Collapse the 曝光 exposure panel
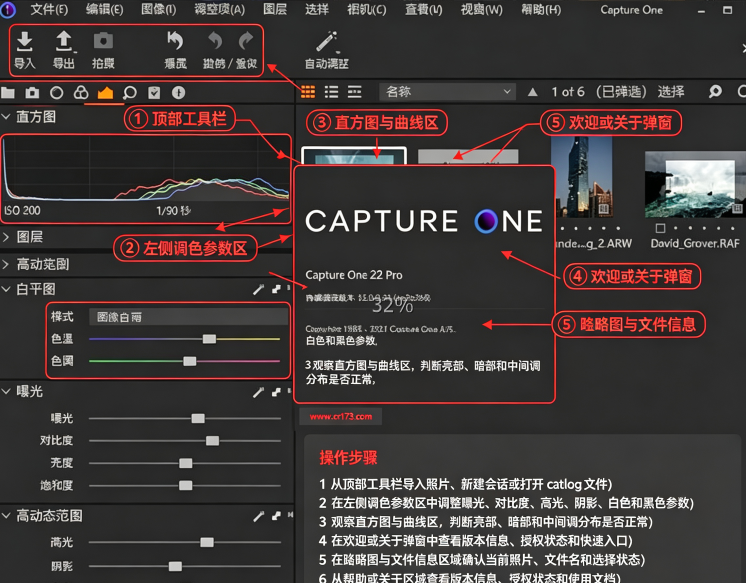This screenshot has width=746, height=583. click(6, 391)
